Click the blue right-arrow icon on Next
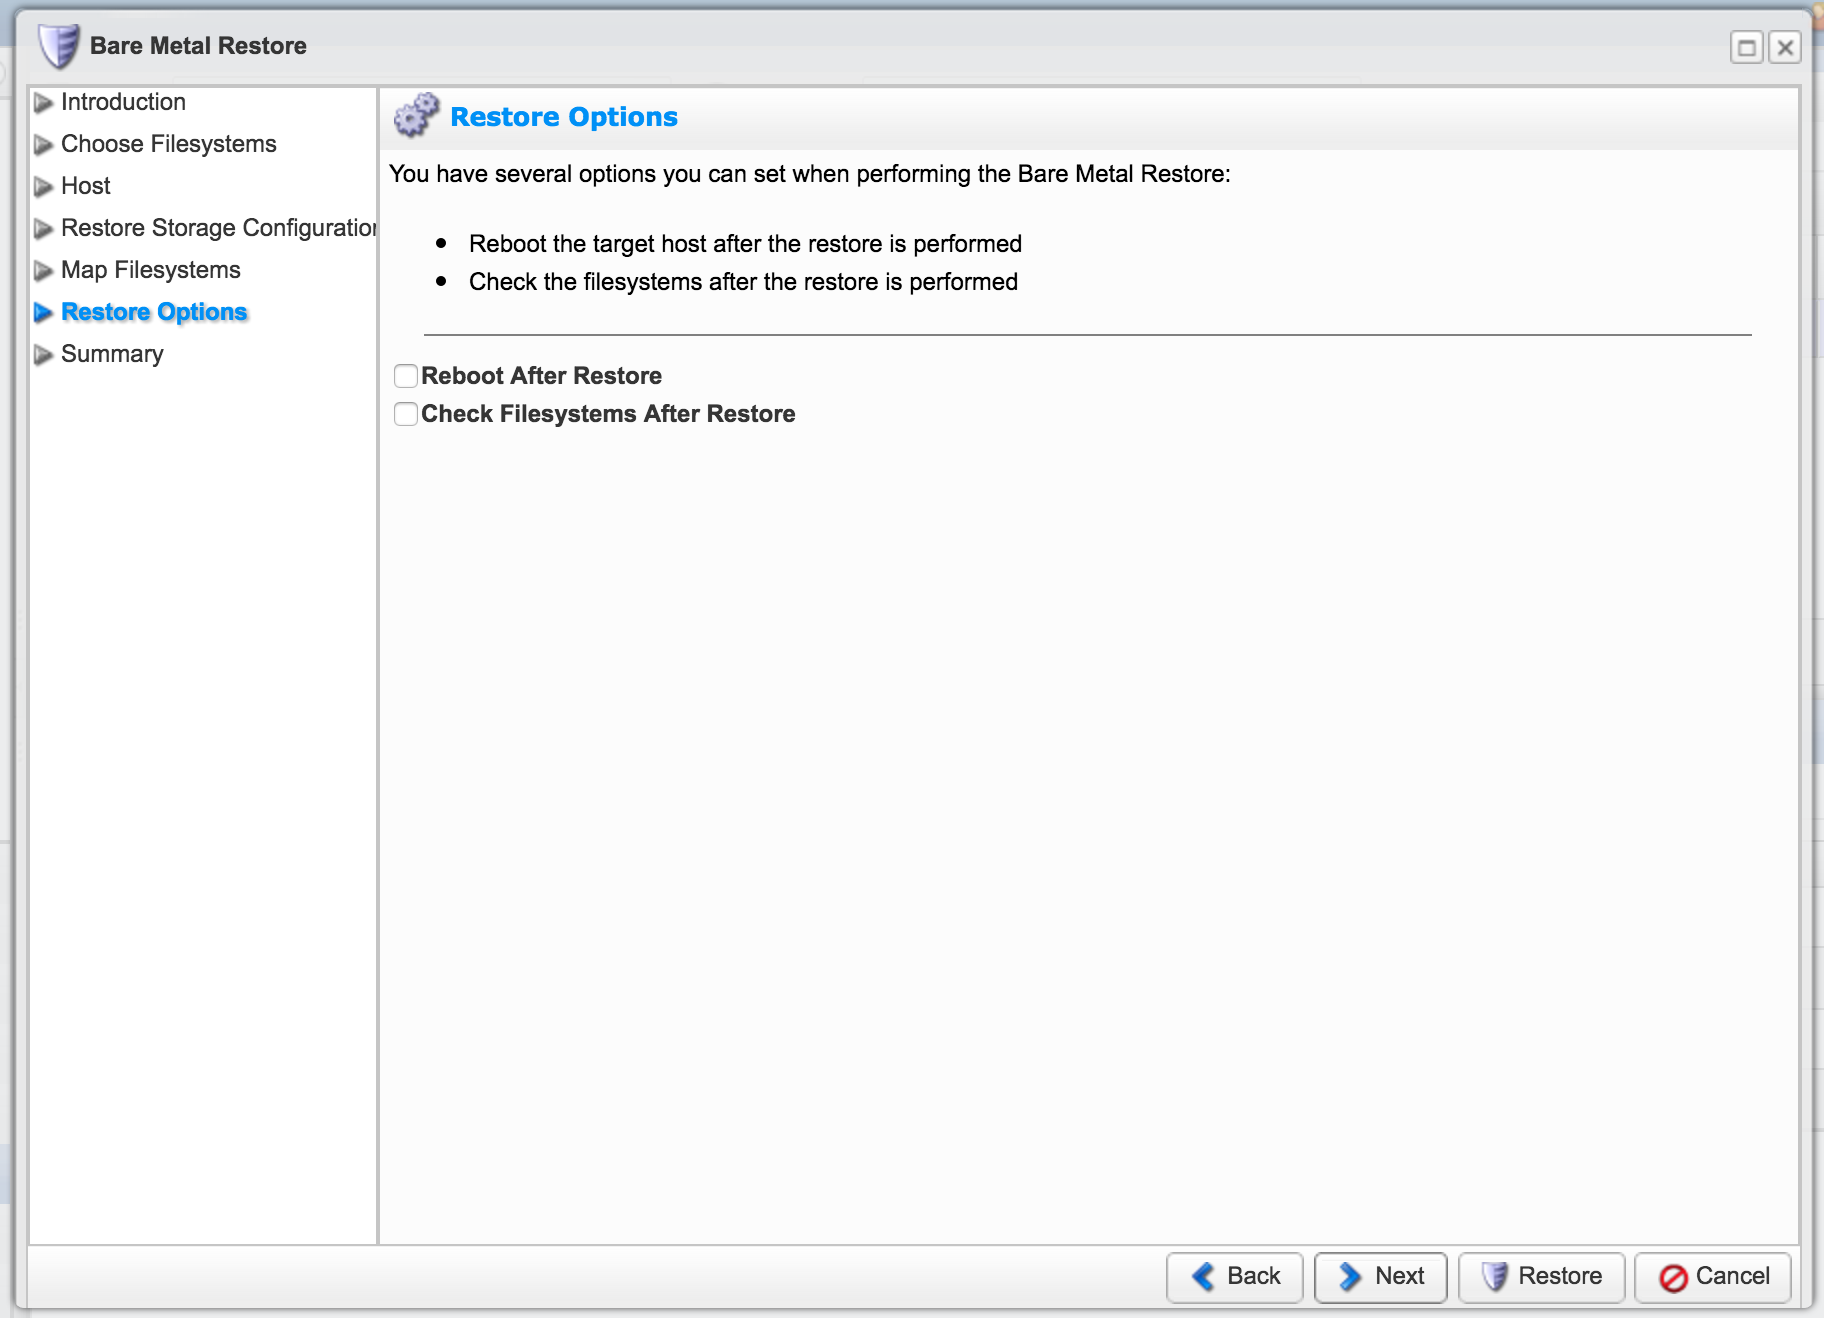Image resolution: width=1824 pixels, height=1318 pixels. point(1350,1276)
